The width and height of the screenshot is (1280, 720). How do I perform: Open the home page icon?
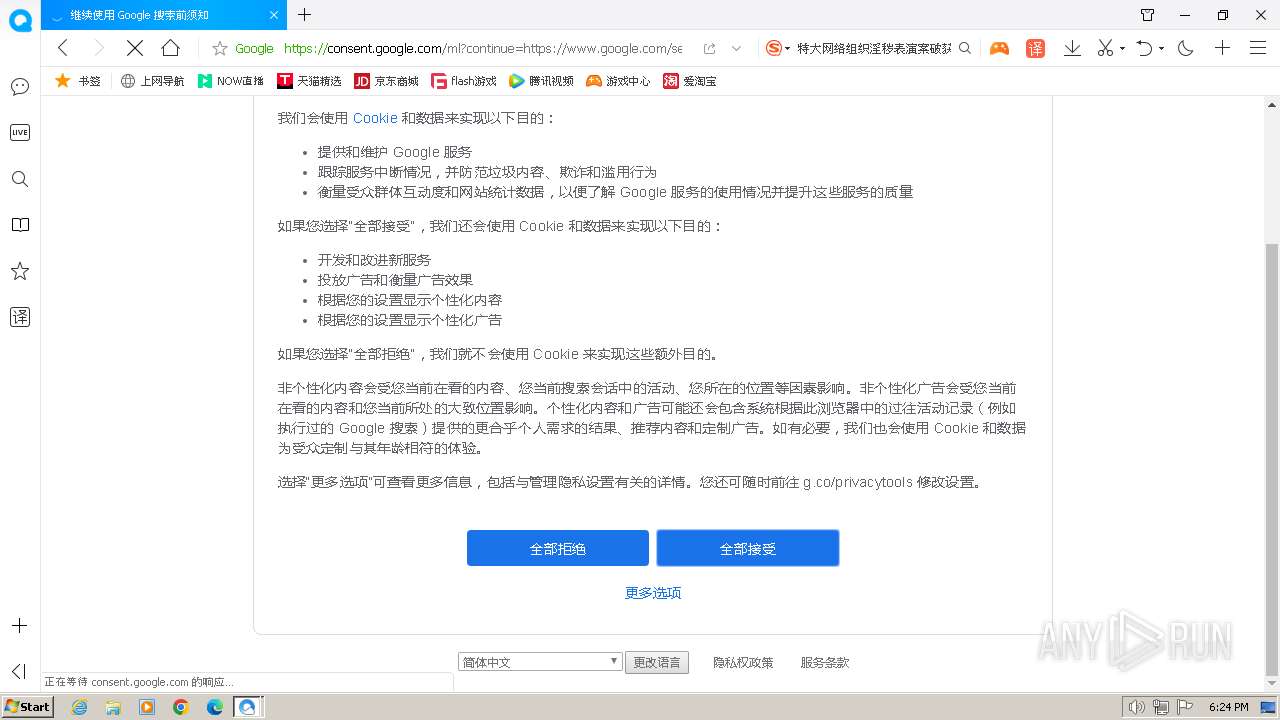(x=170, y=48)
